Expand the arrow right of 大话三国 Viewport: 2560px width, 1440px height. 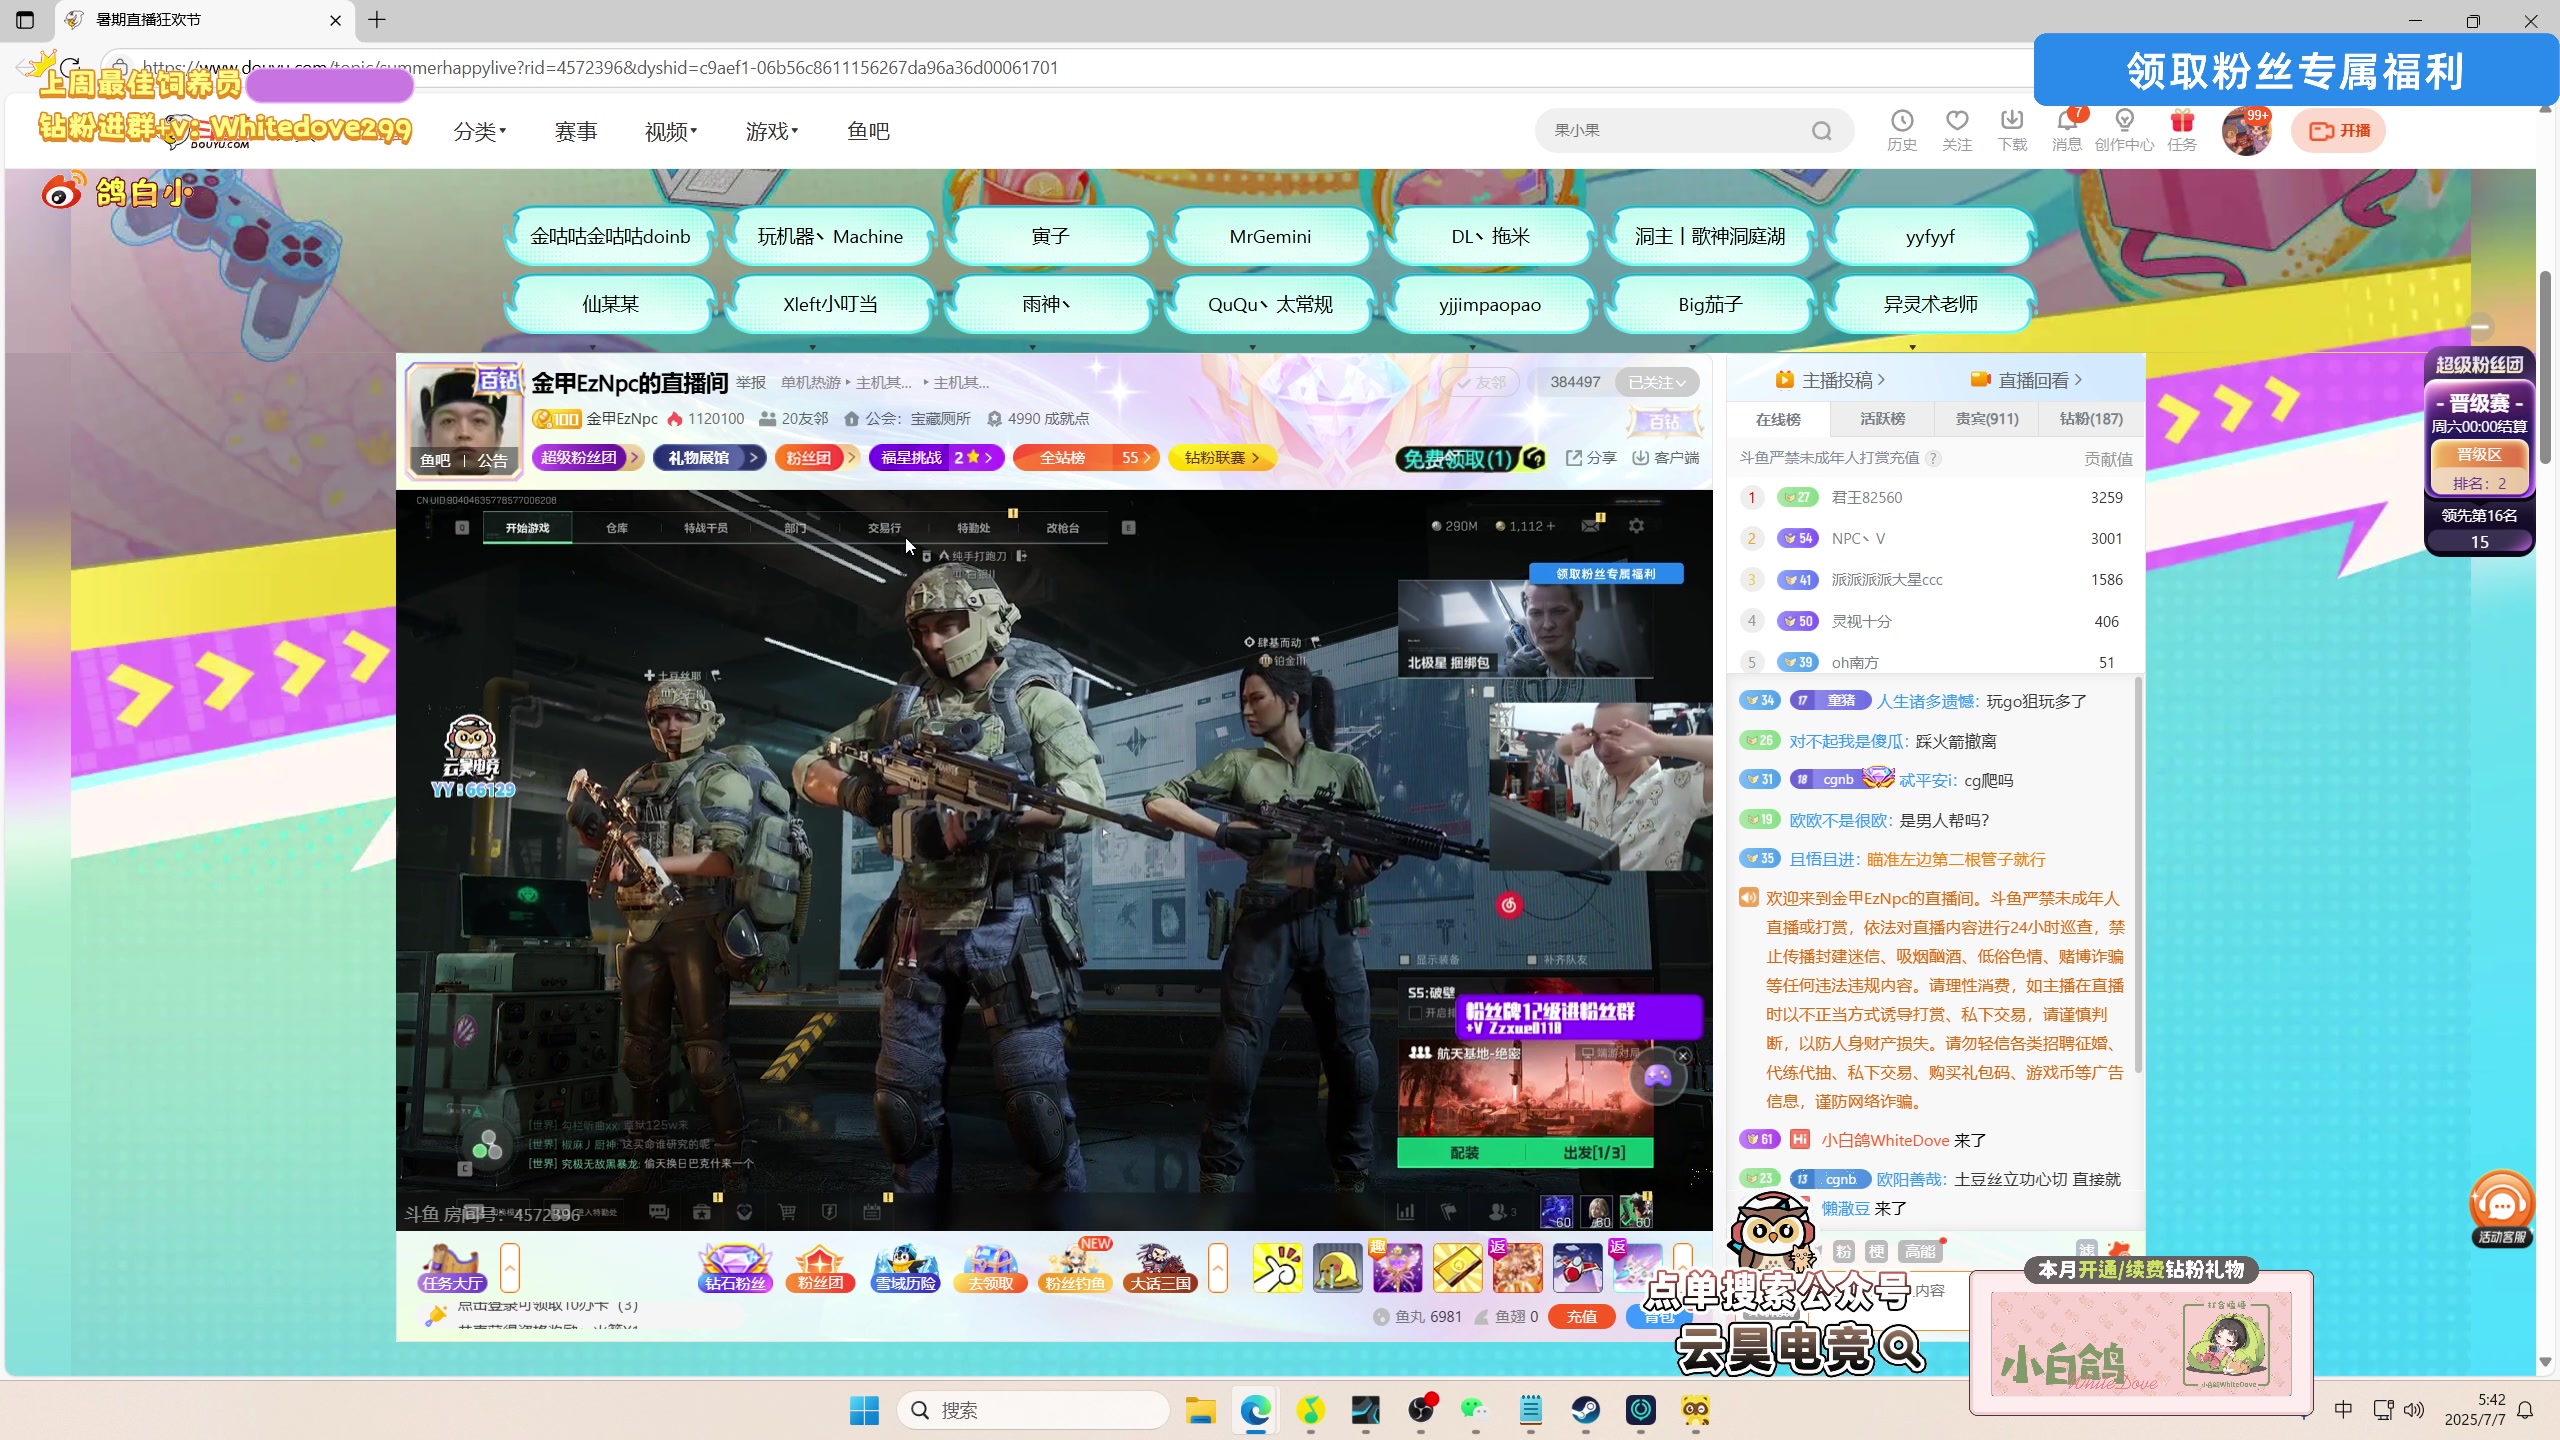(x=1218, y=1268)
